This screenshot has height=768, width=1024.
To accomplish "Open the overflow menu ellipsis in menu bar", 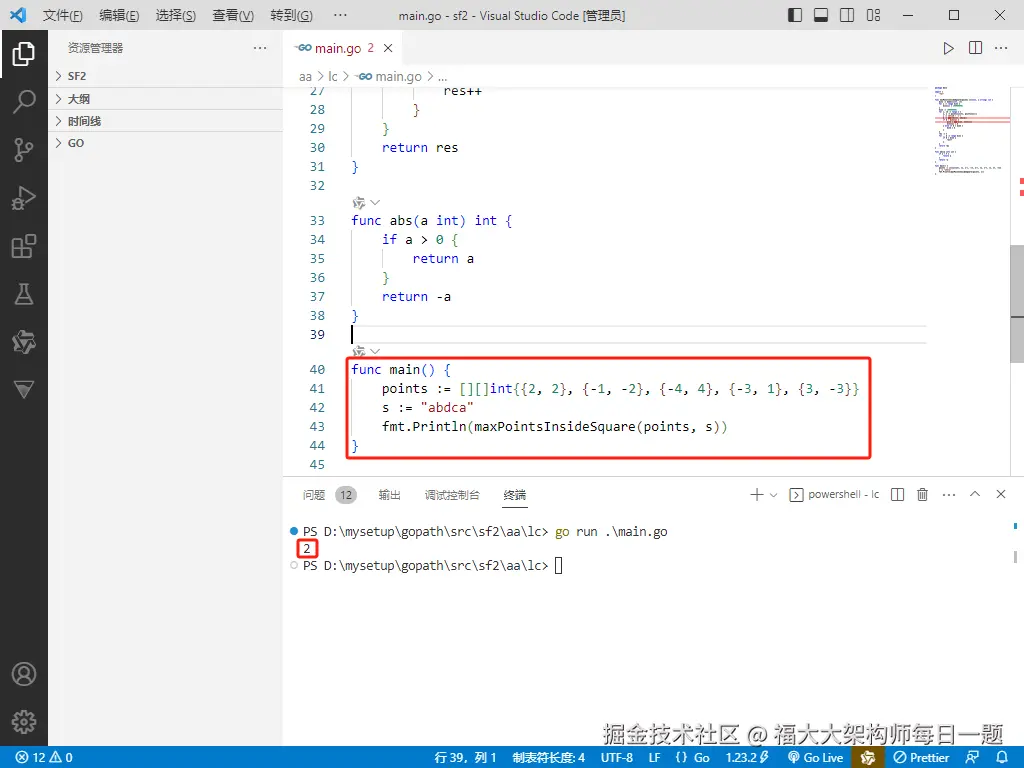I will click(x=340, y=15).
